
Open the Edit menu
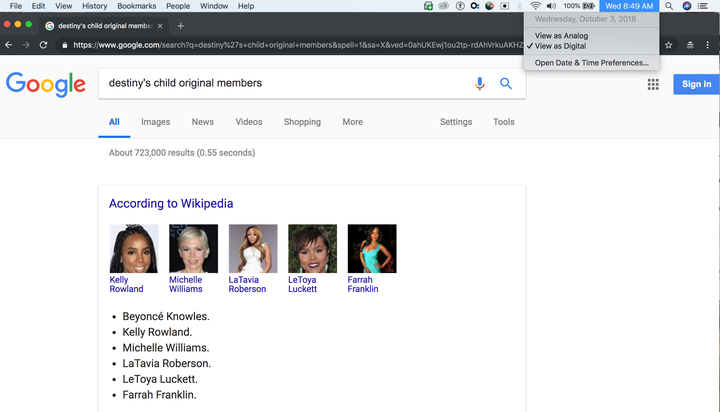pyautogui.click(x=38, y=6)
